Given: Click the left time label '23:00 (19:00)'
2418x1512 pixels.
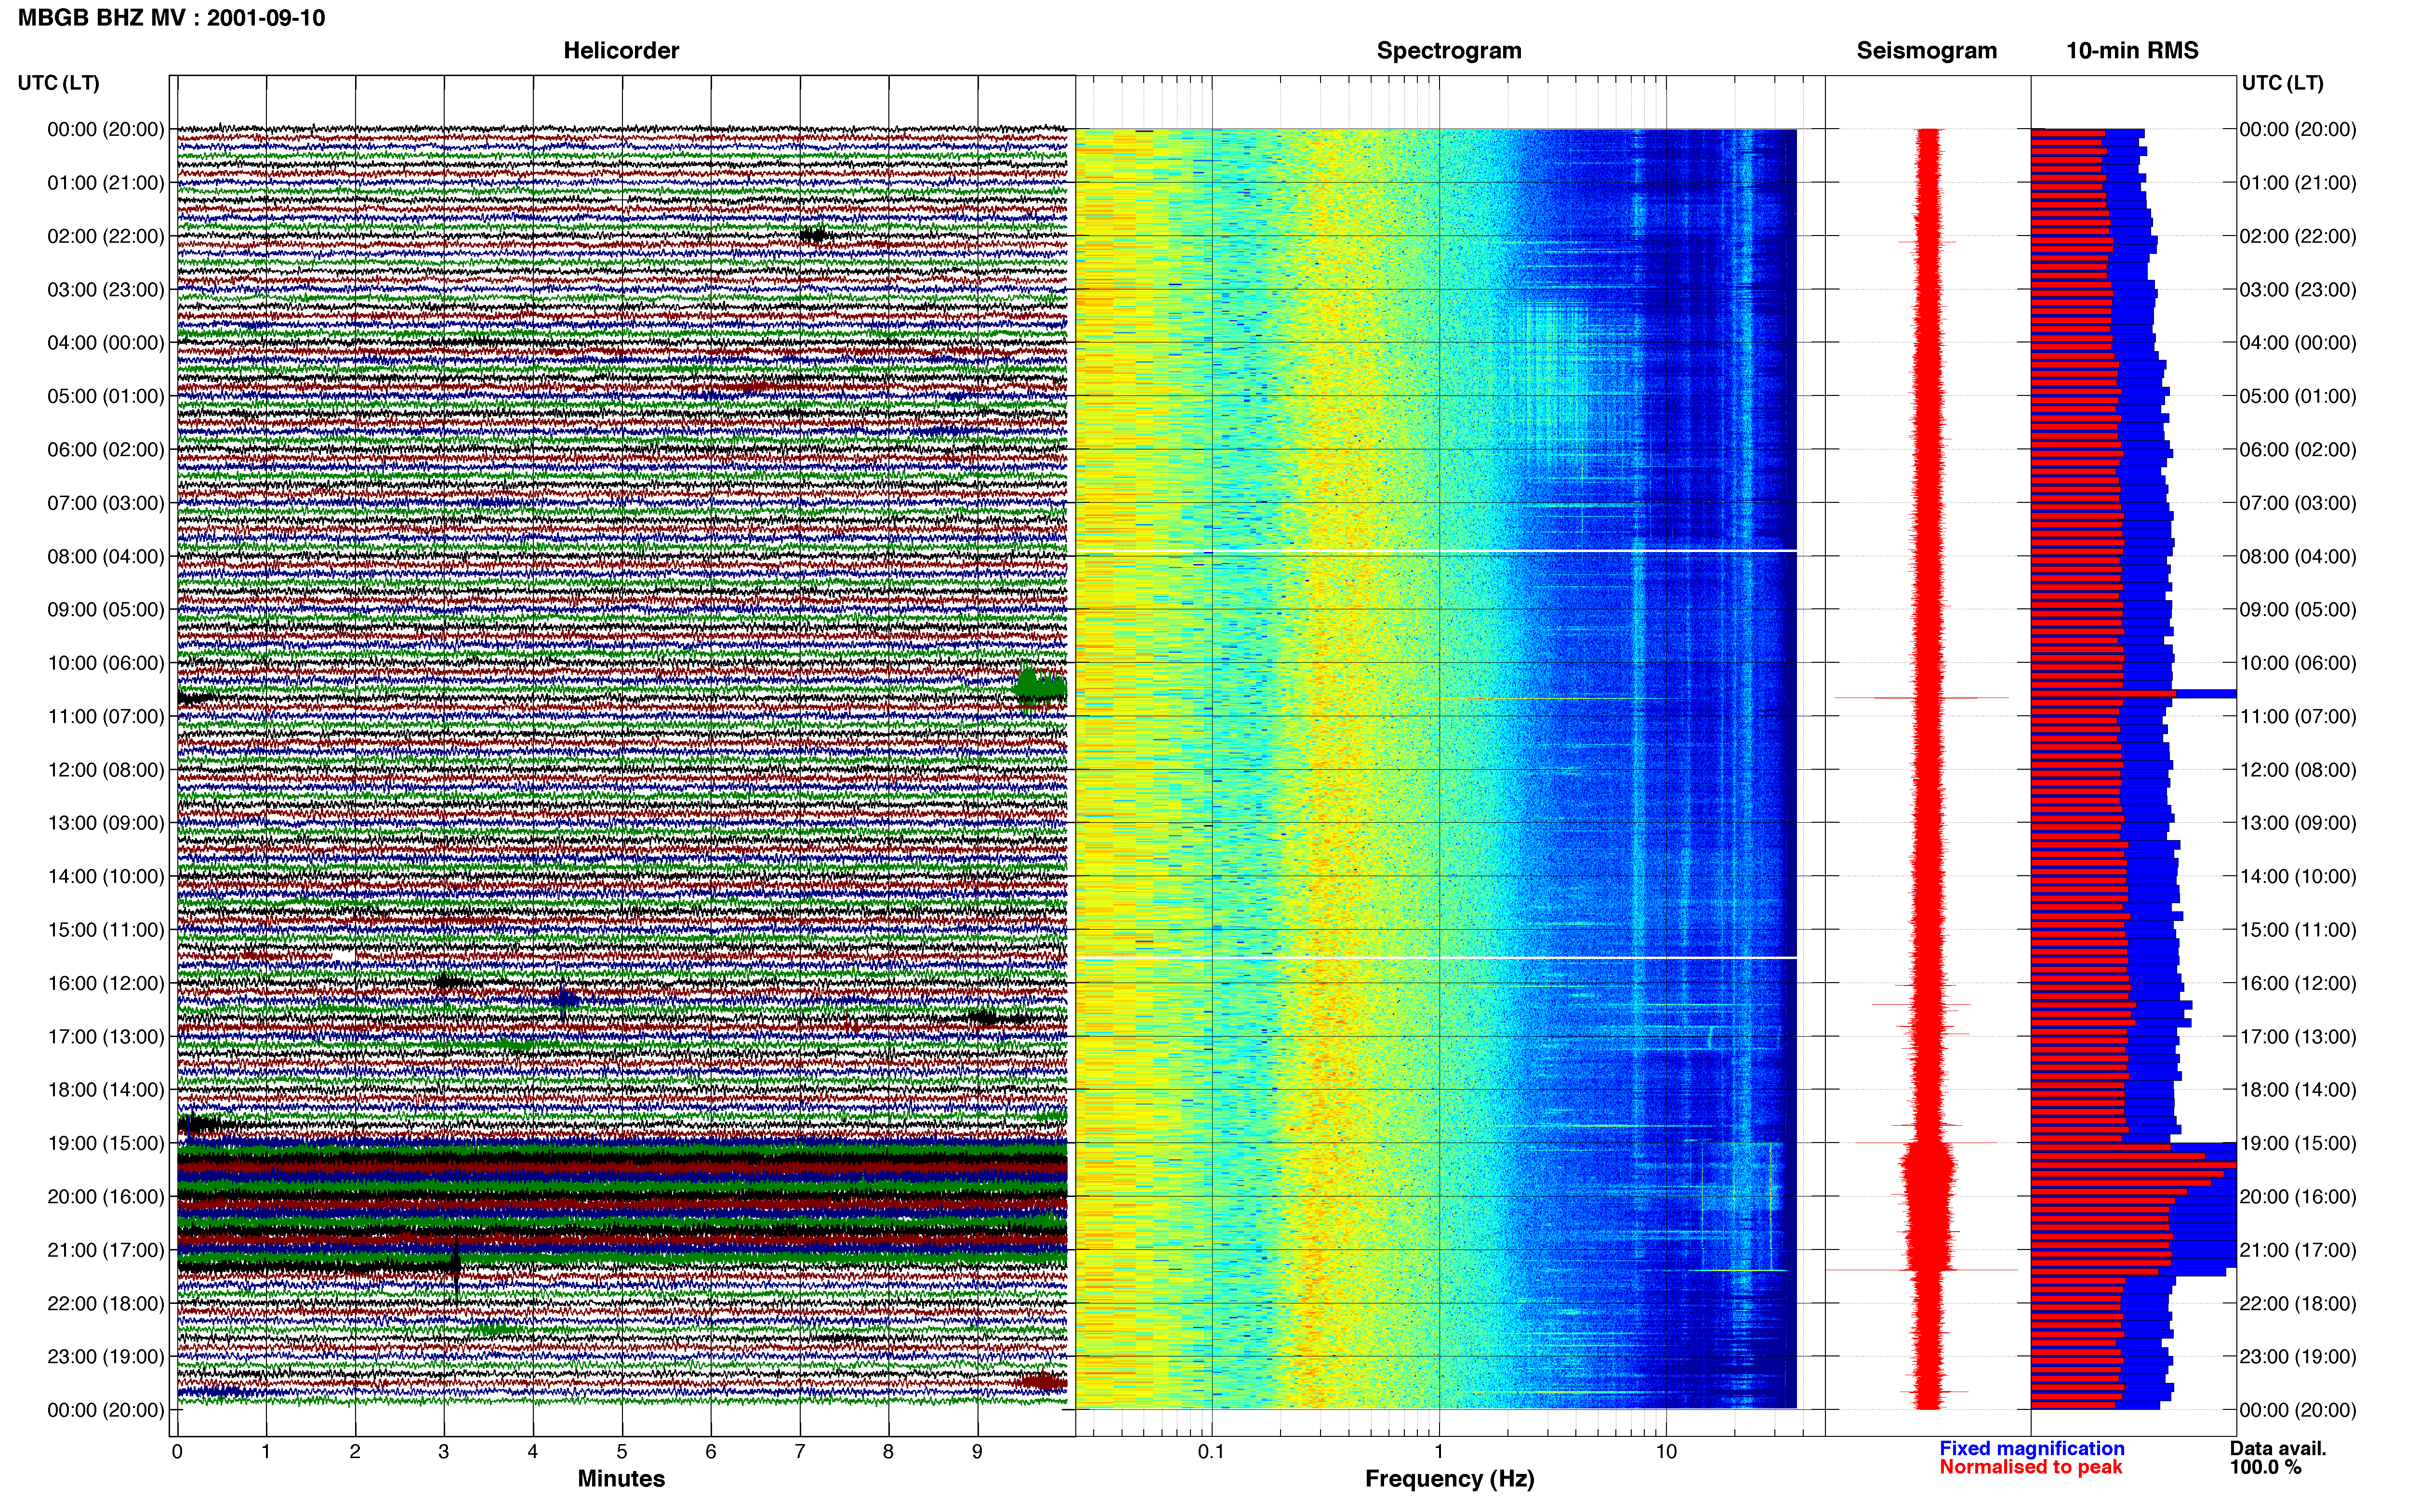Looking at the screenshot, I should pos(106,1356).
